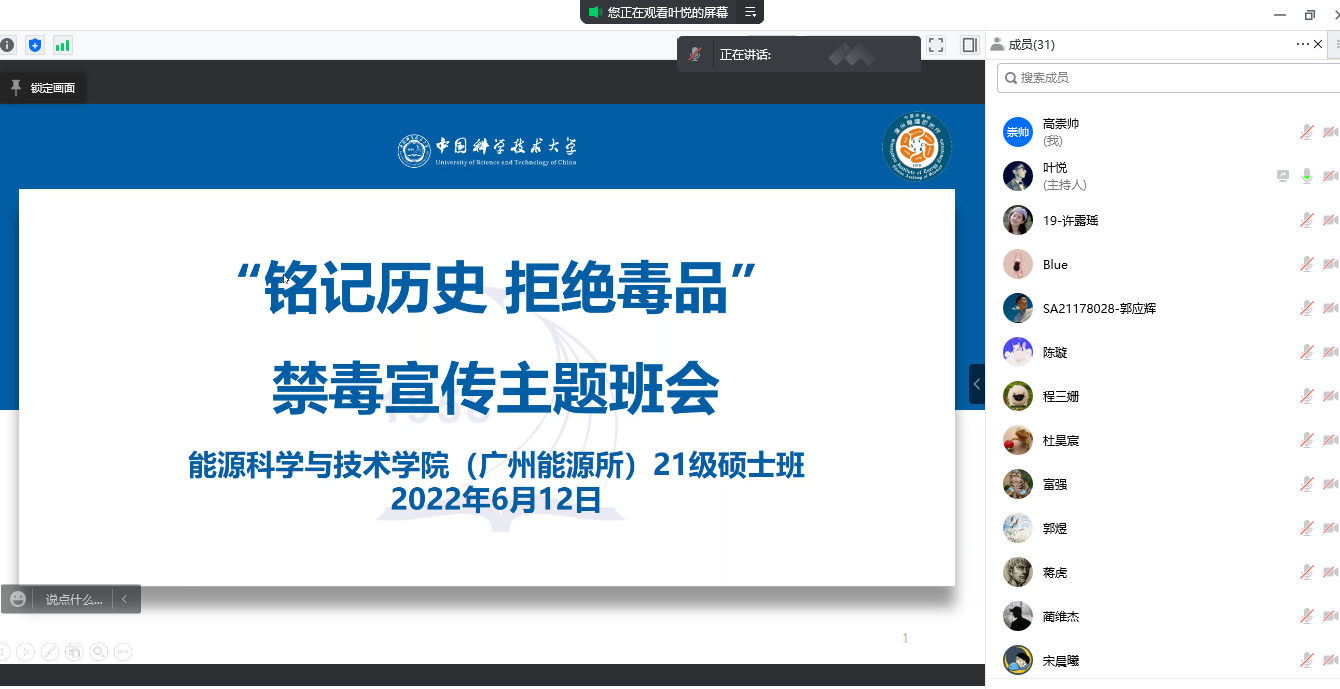Open the blue shield security icon
Viewport: 1340px width, 689px height.
[35, 45]
